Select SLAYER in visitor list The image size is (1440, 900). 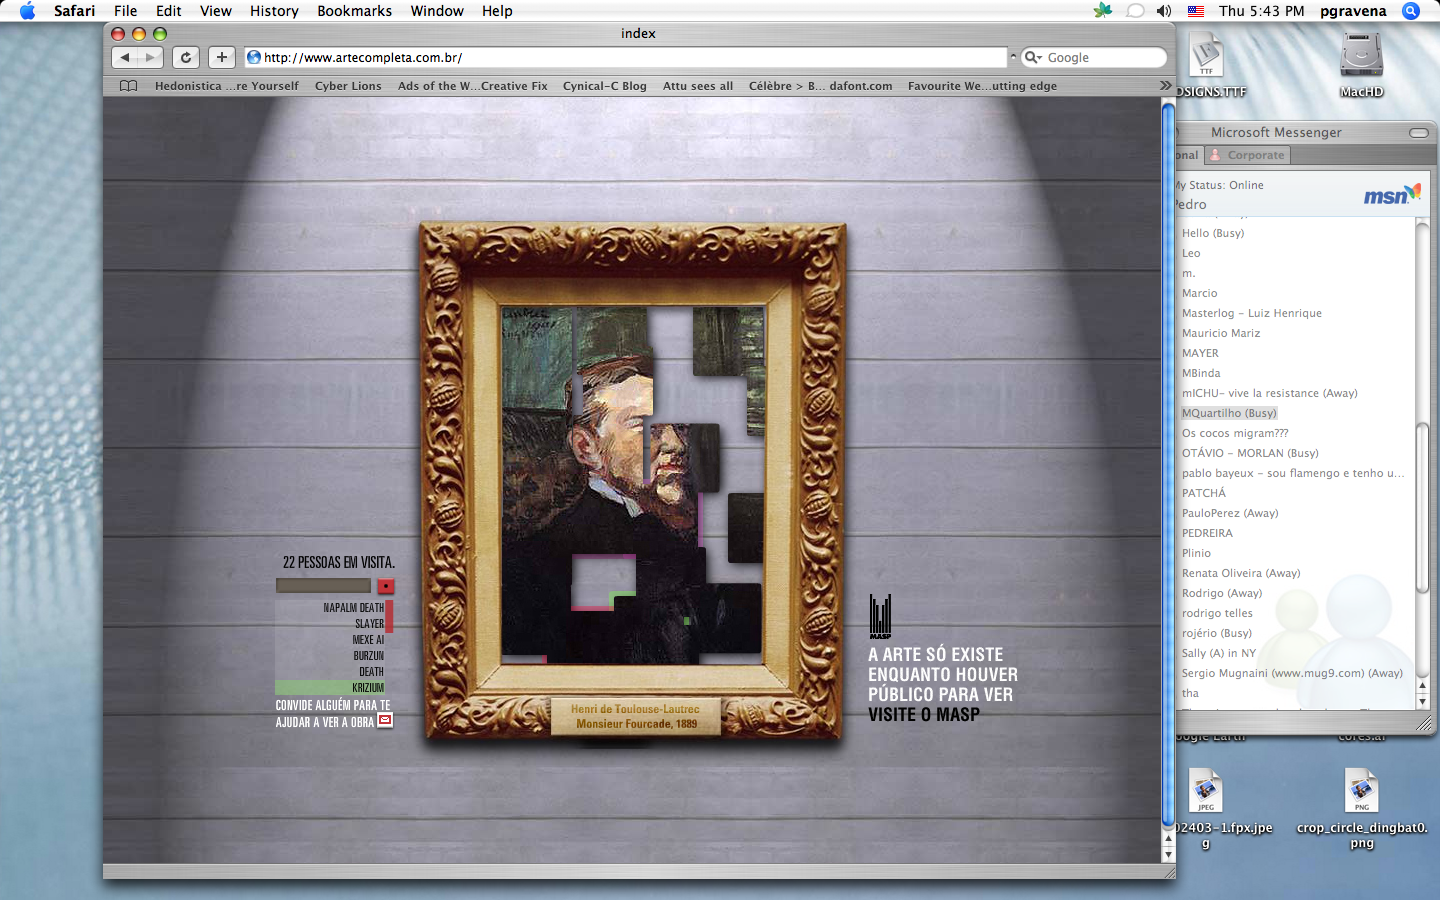(369, 624)
